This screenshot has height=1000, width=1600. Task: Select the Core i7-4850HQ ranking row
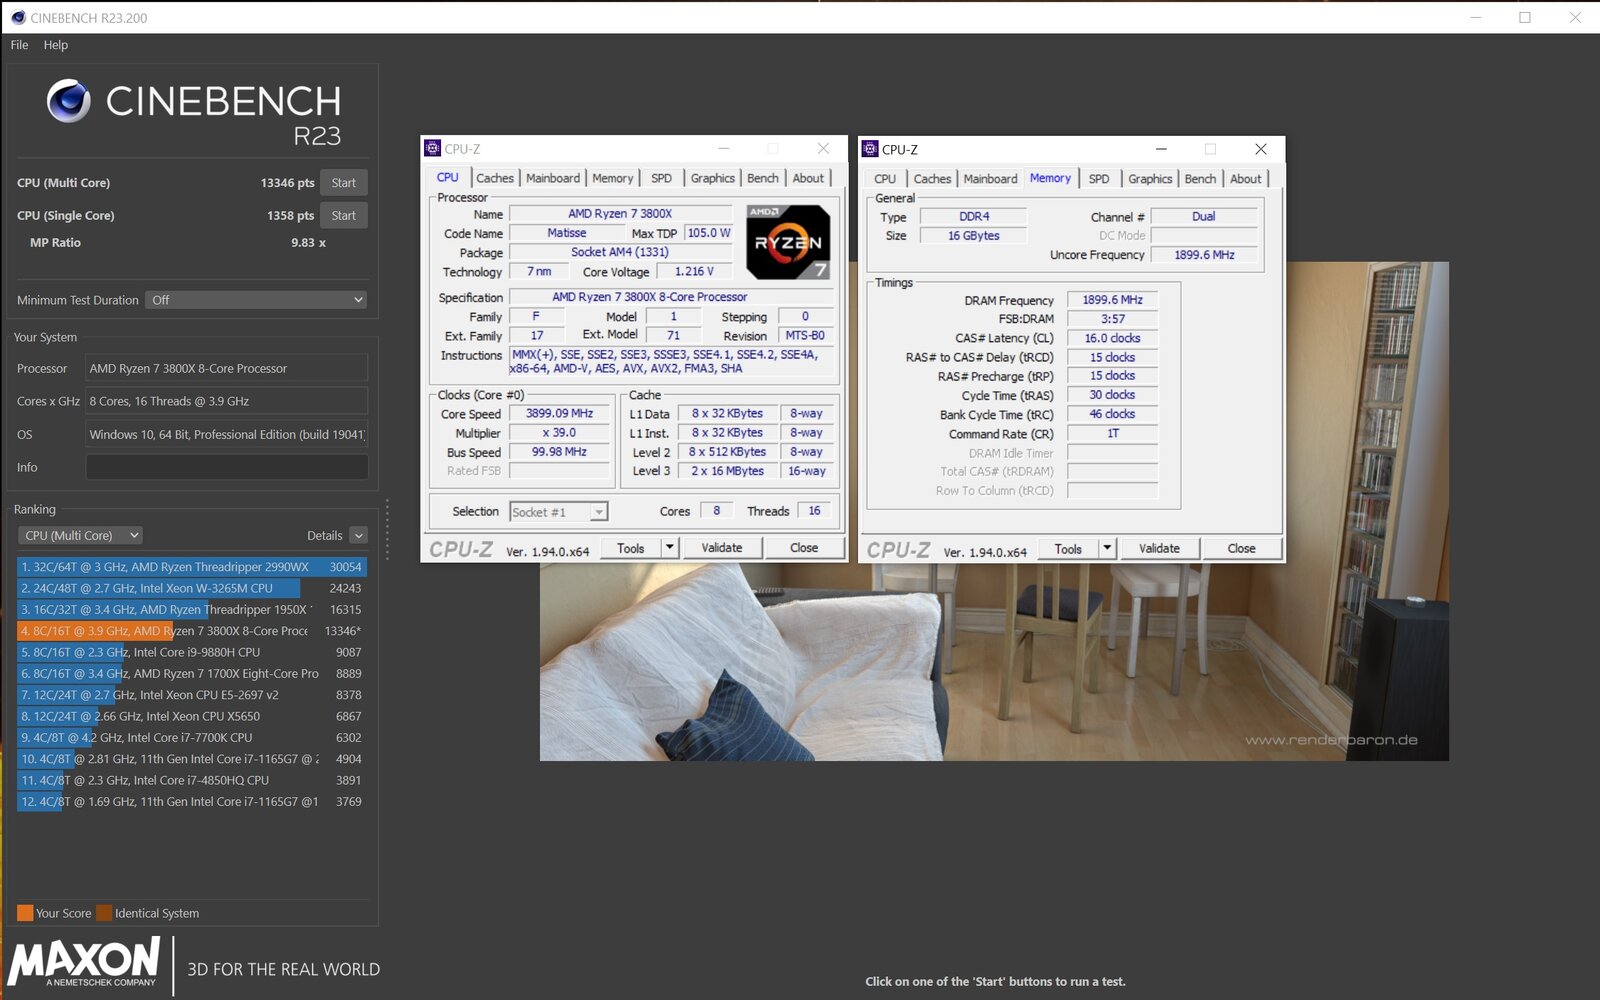192,780
